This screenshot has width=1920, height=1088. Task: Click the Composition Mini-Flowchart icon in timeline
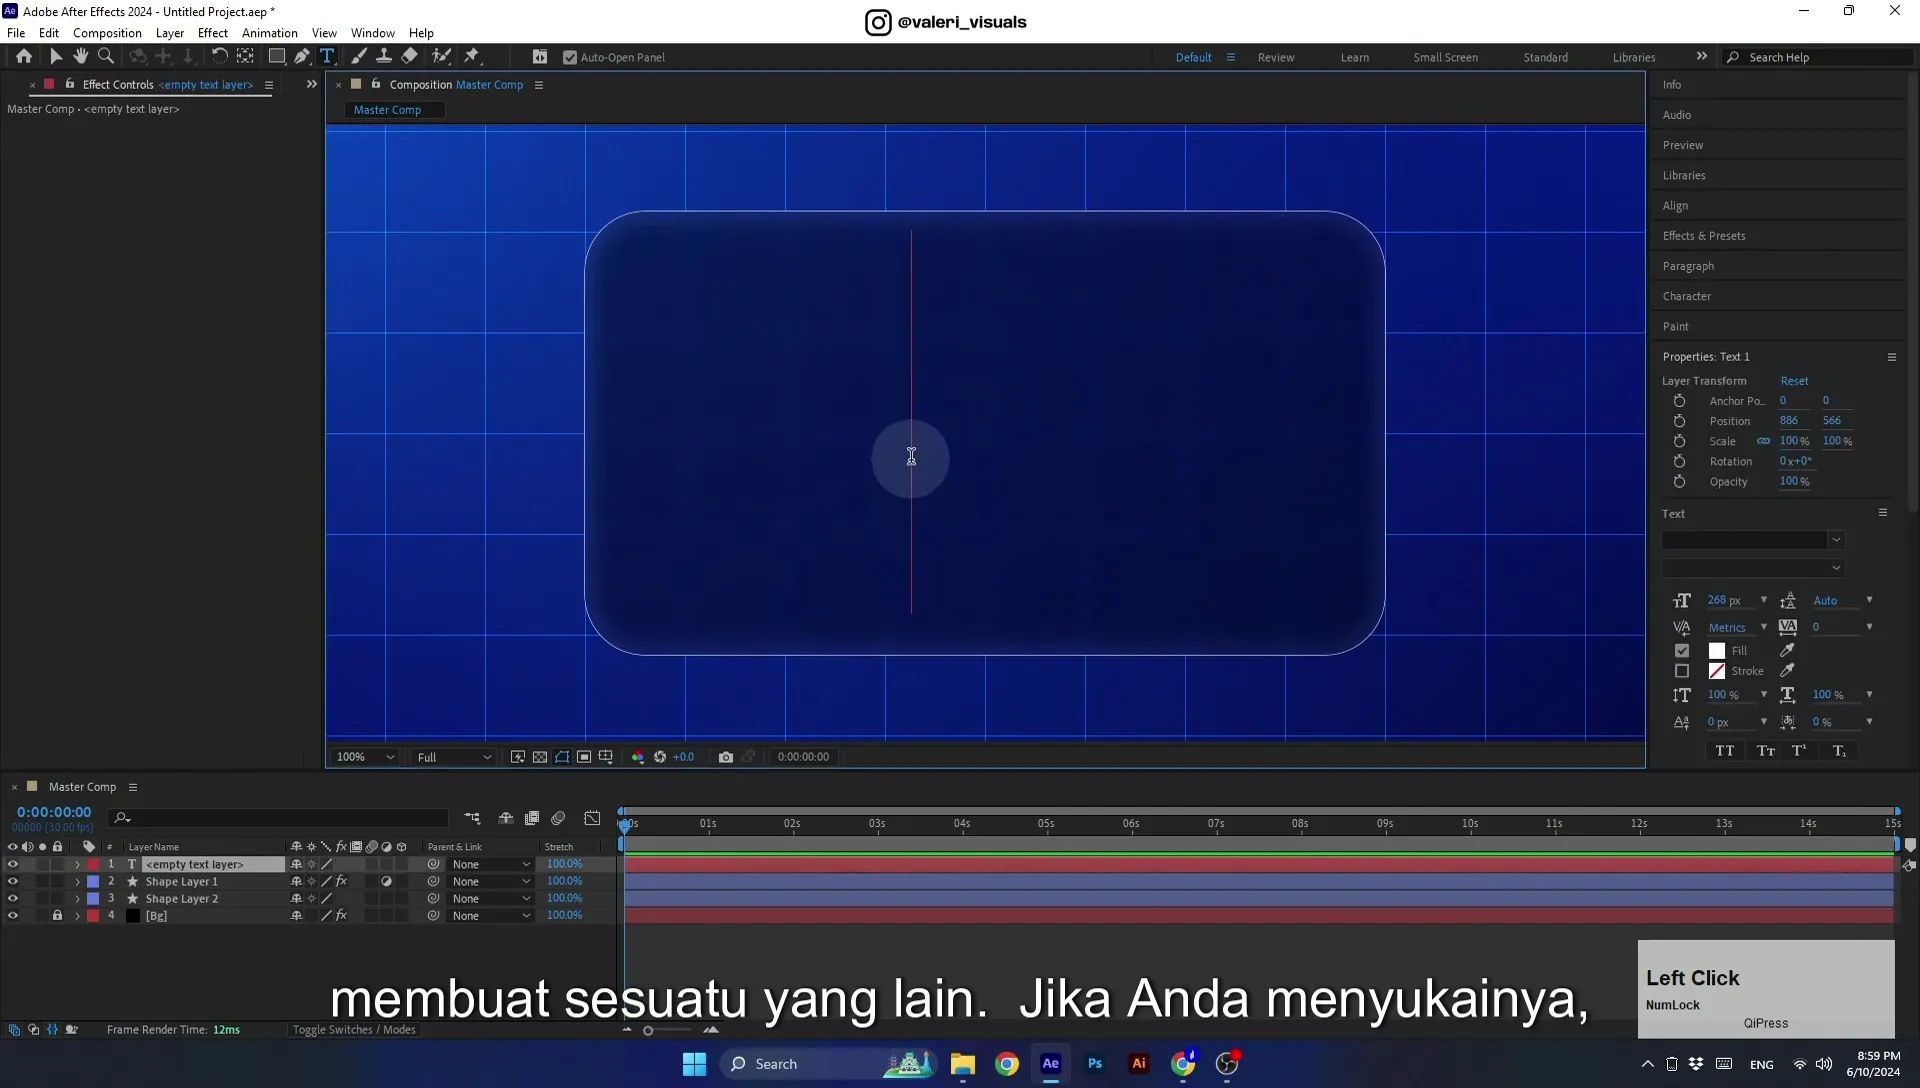(x=472, y=818)
